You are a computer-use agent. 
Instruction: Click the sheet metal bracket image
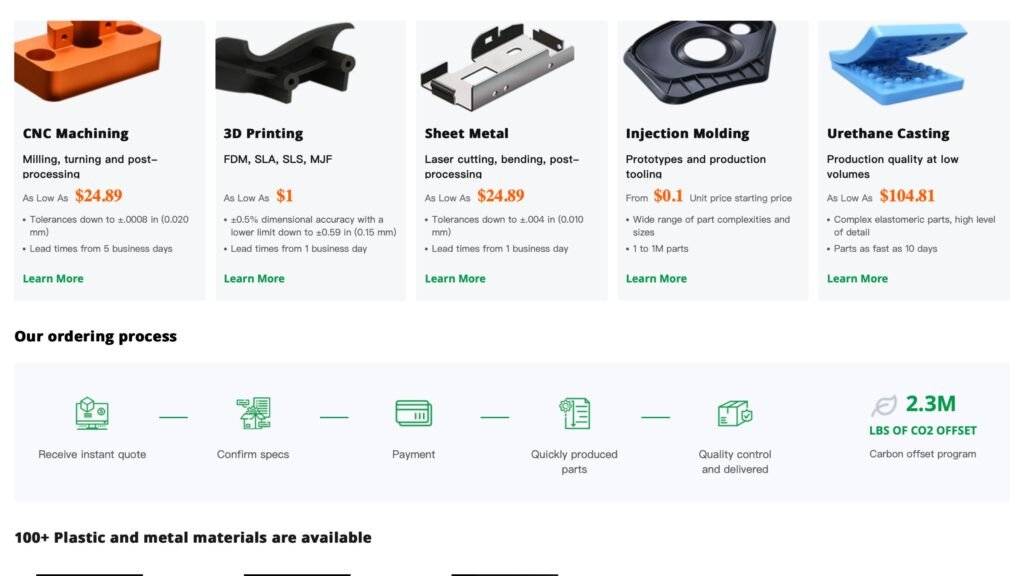tap(498, 67)
